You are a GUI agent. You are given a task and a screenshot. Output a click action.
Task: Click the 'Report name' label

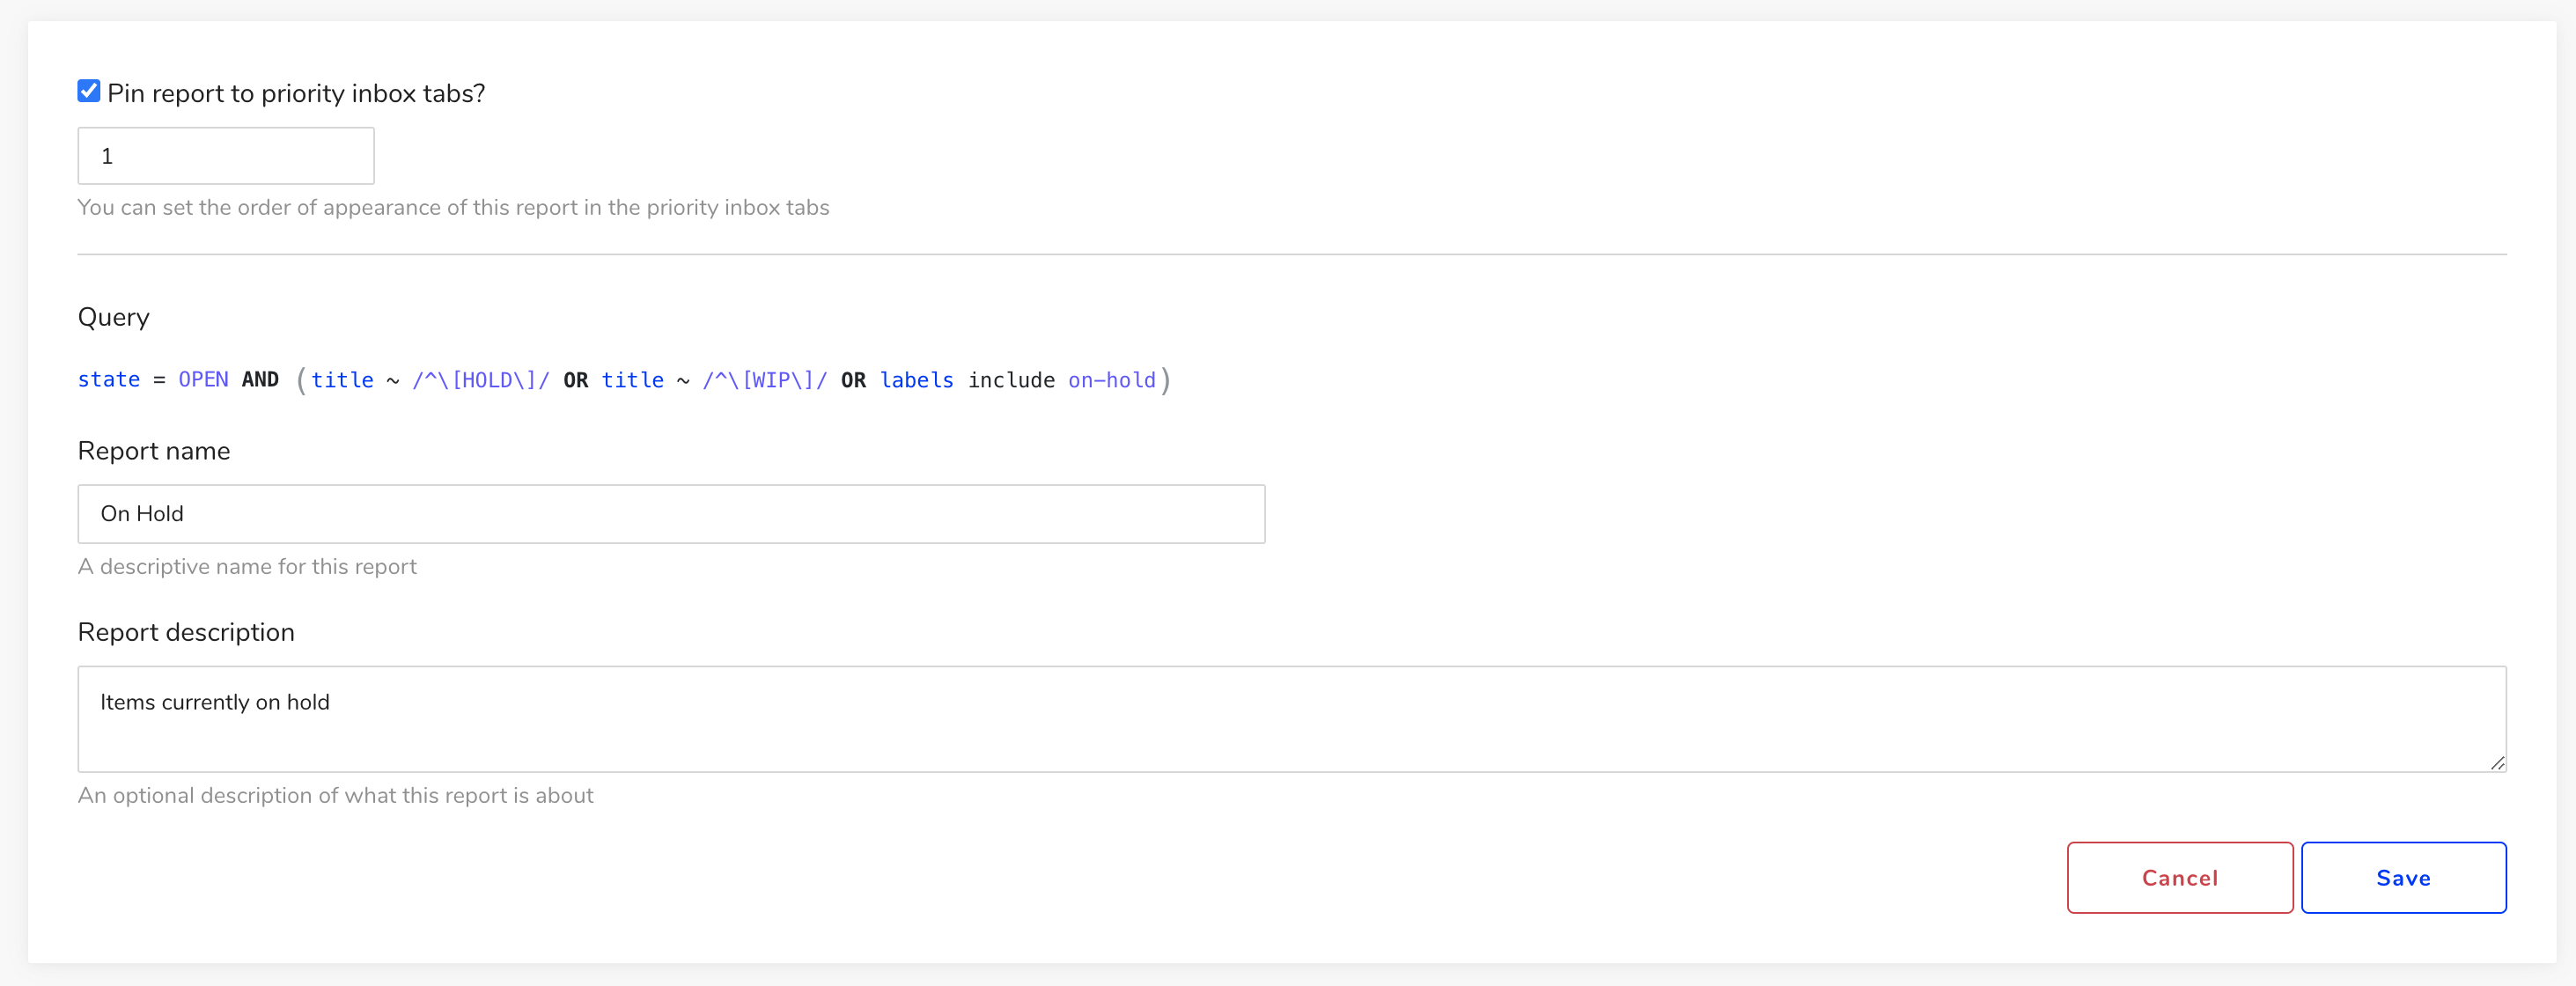(154, 451)
